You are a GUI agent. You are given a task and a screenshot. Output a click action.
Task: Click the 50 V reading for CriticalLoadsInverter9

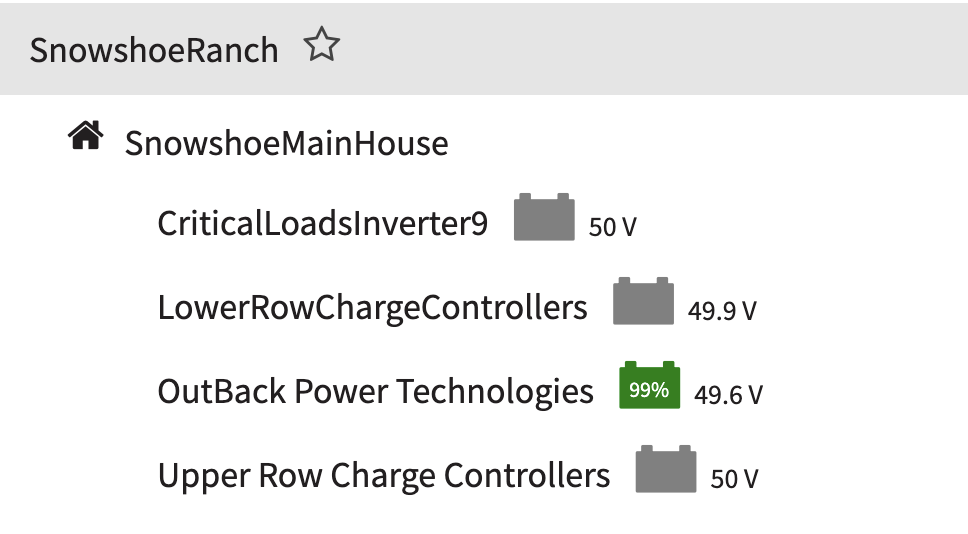613,228
